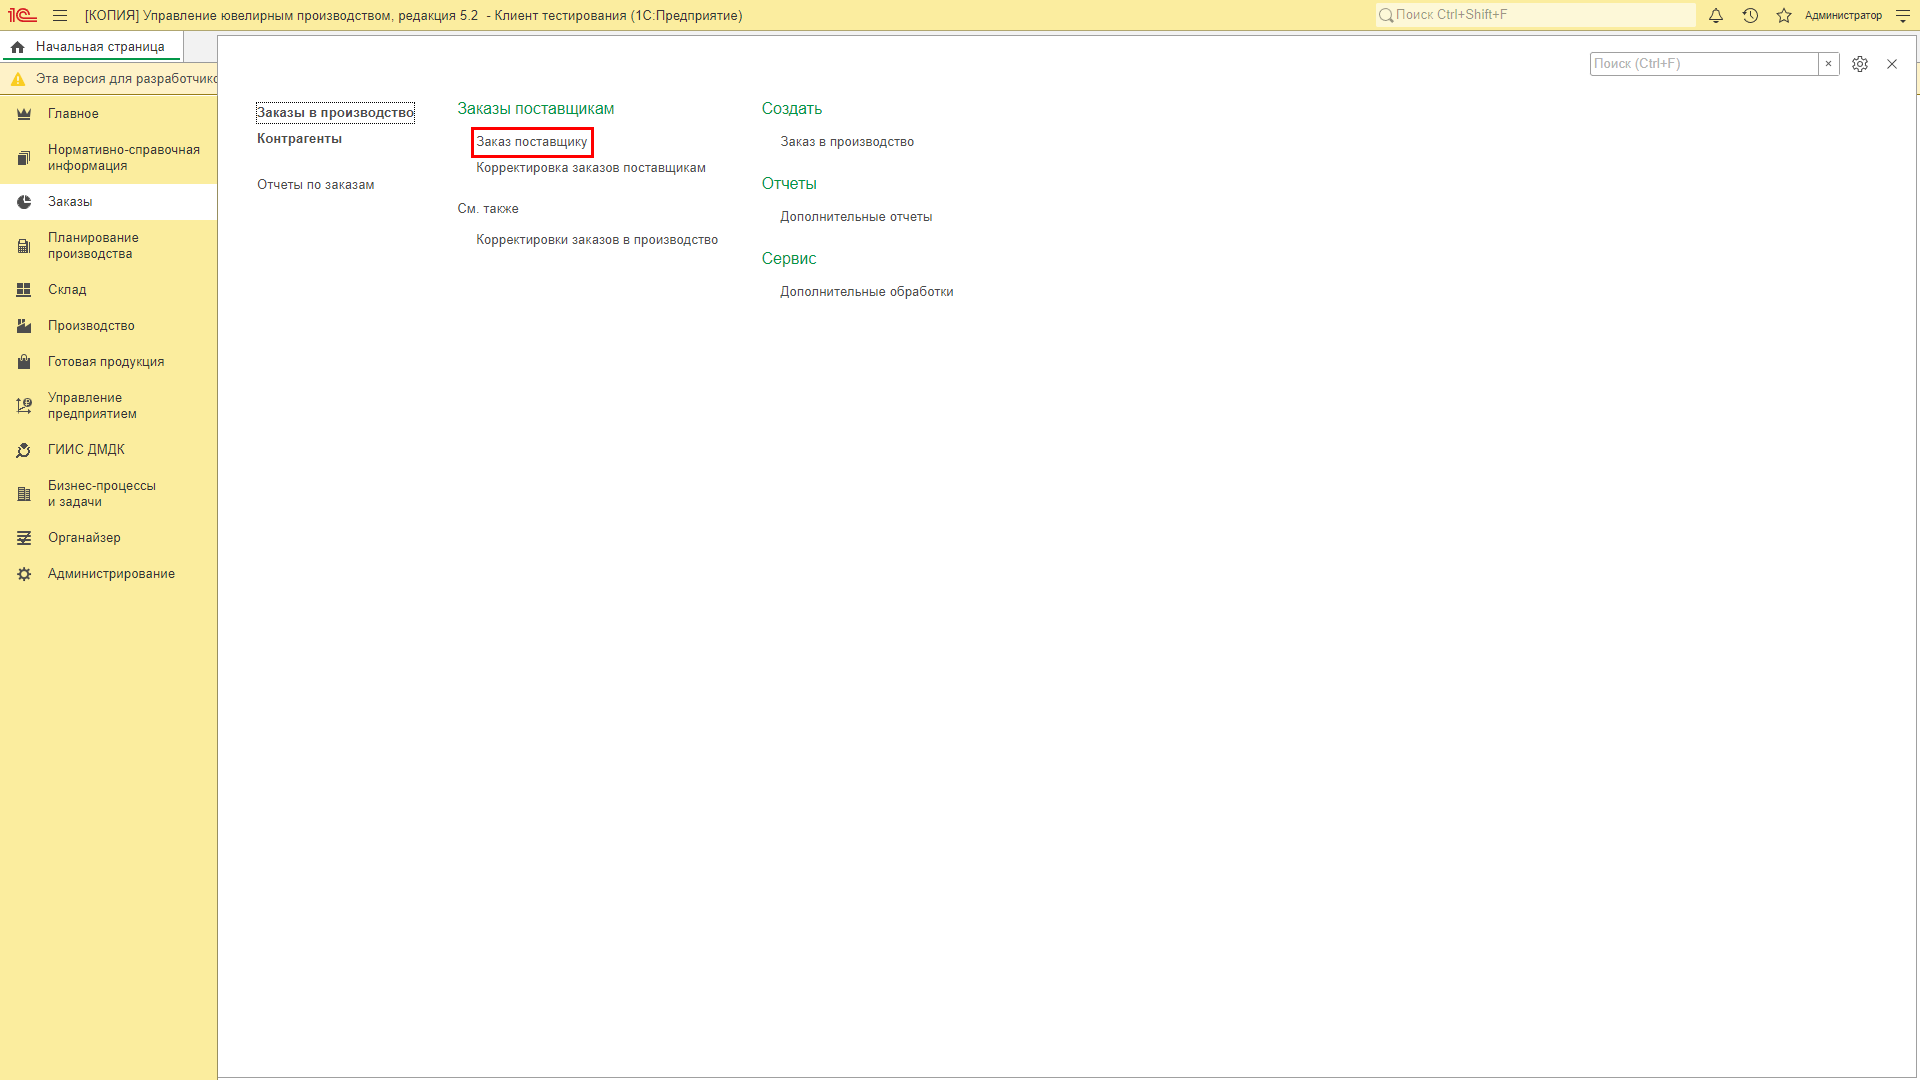Image resolution: width=1920 pixels, height=1080 pixels.
Task: Create Заказ в производство
Action: coord(847,142)
